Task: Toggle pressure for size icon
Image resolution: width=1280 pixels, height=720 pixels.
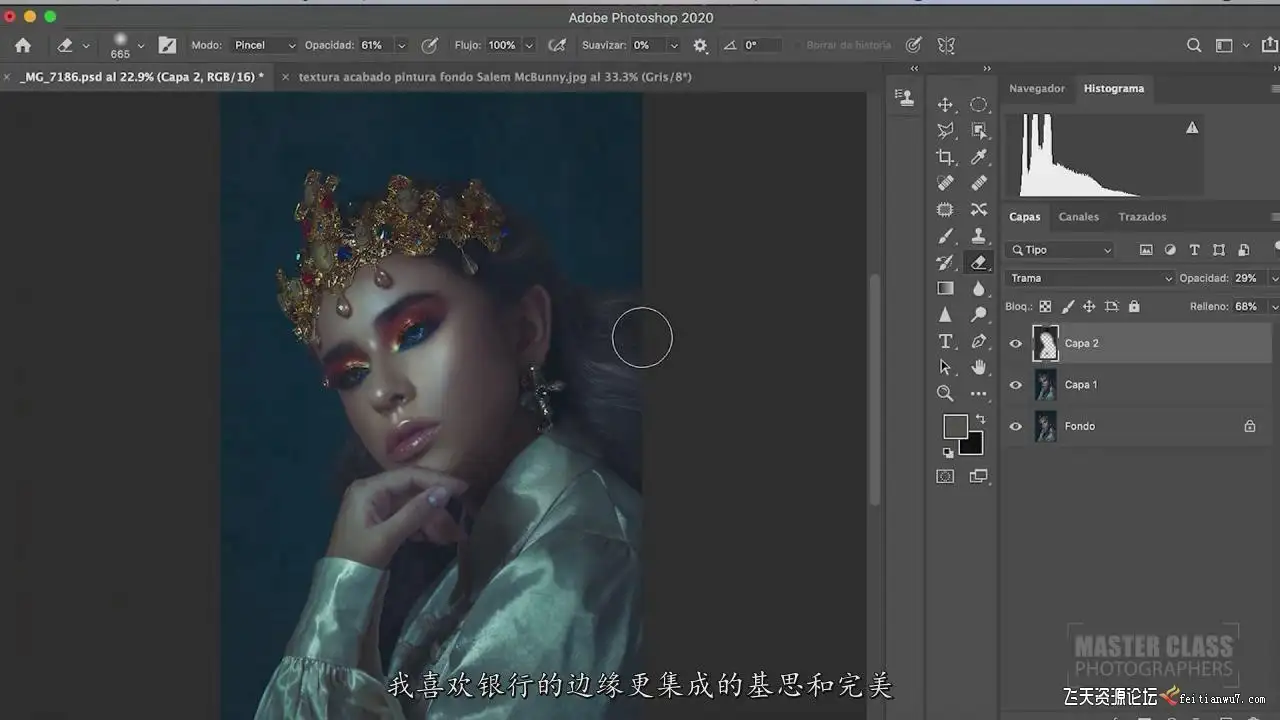Action: [913, 45]
